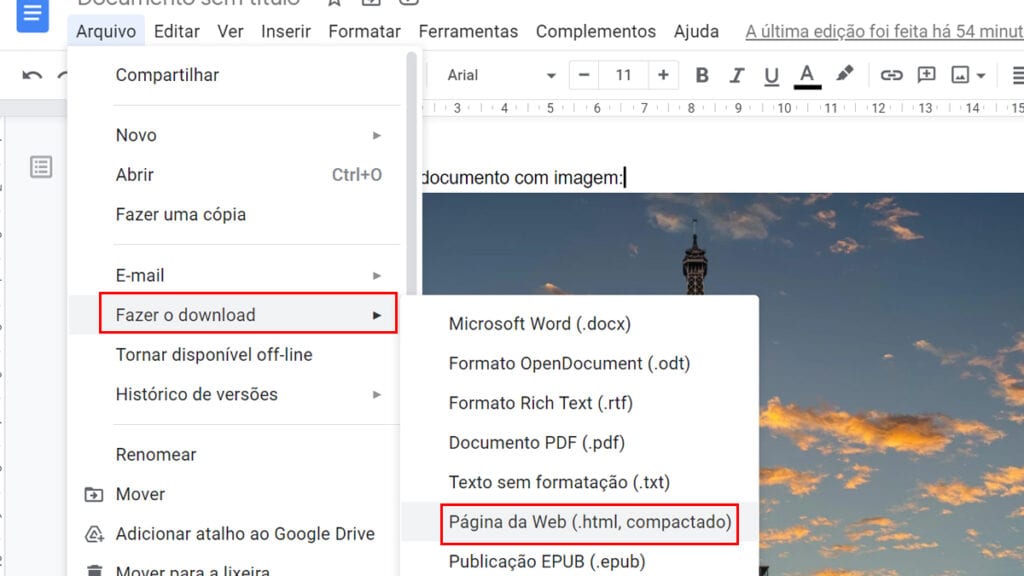The width and height of the screenshot is (1024, 576).
Task: Toggle bold formatting
Action: (702, 75)
